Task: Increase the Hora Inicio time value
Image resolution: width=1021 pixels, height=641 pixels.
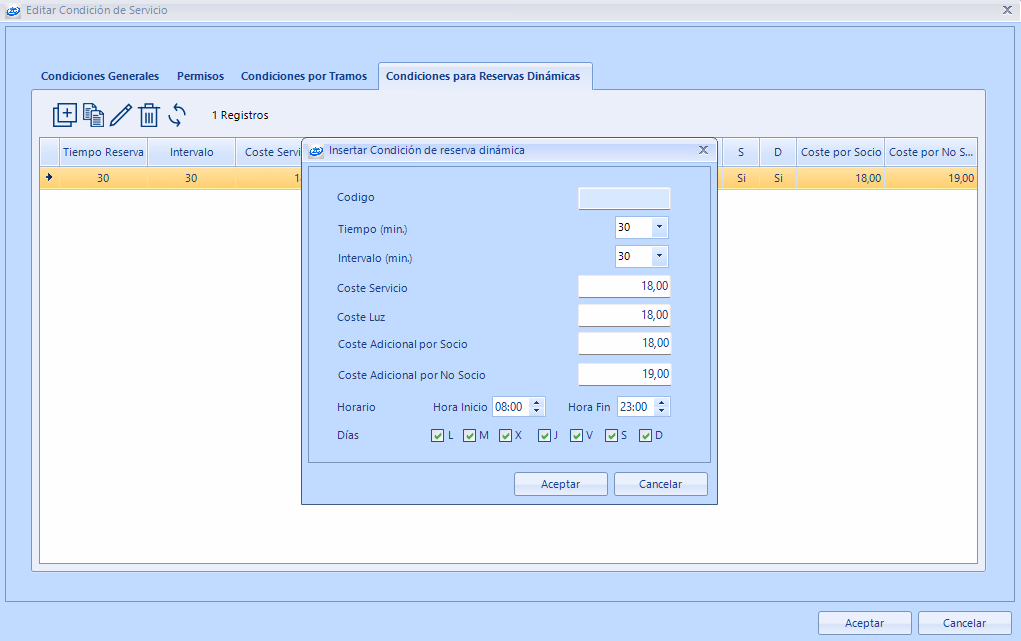Action: [537, 403]
